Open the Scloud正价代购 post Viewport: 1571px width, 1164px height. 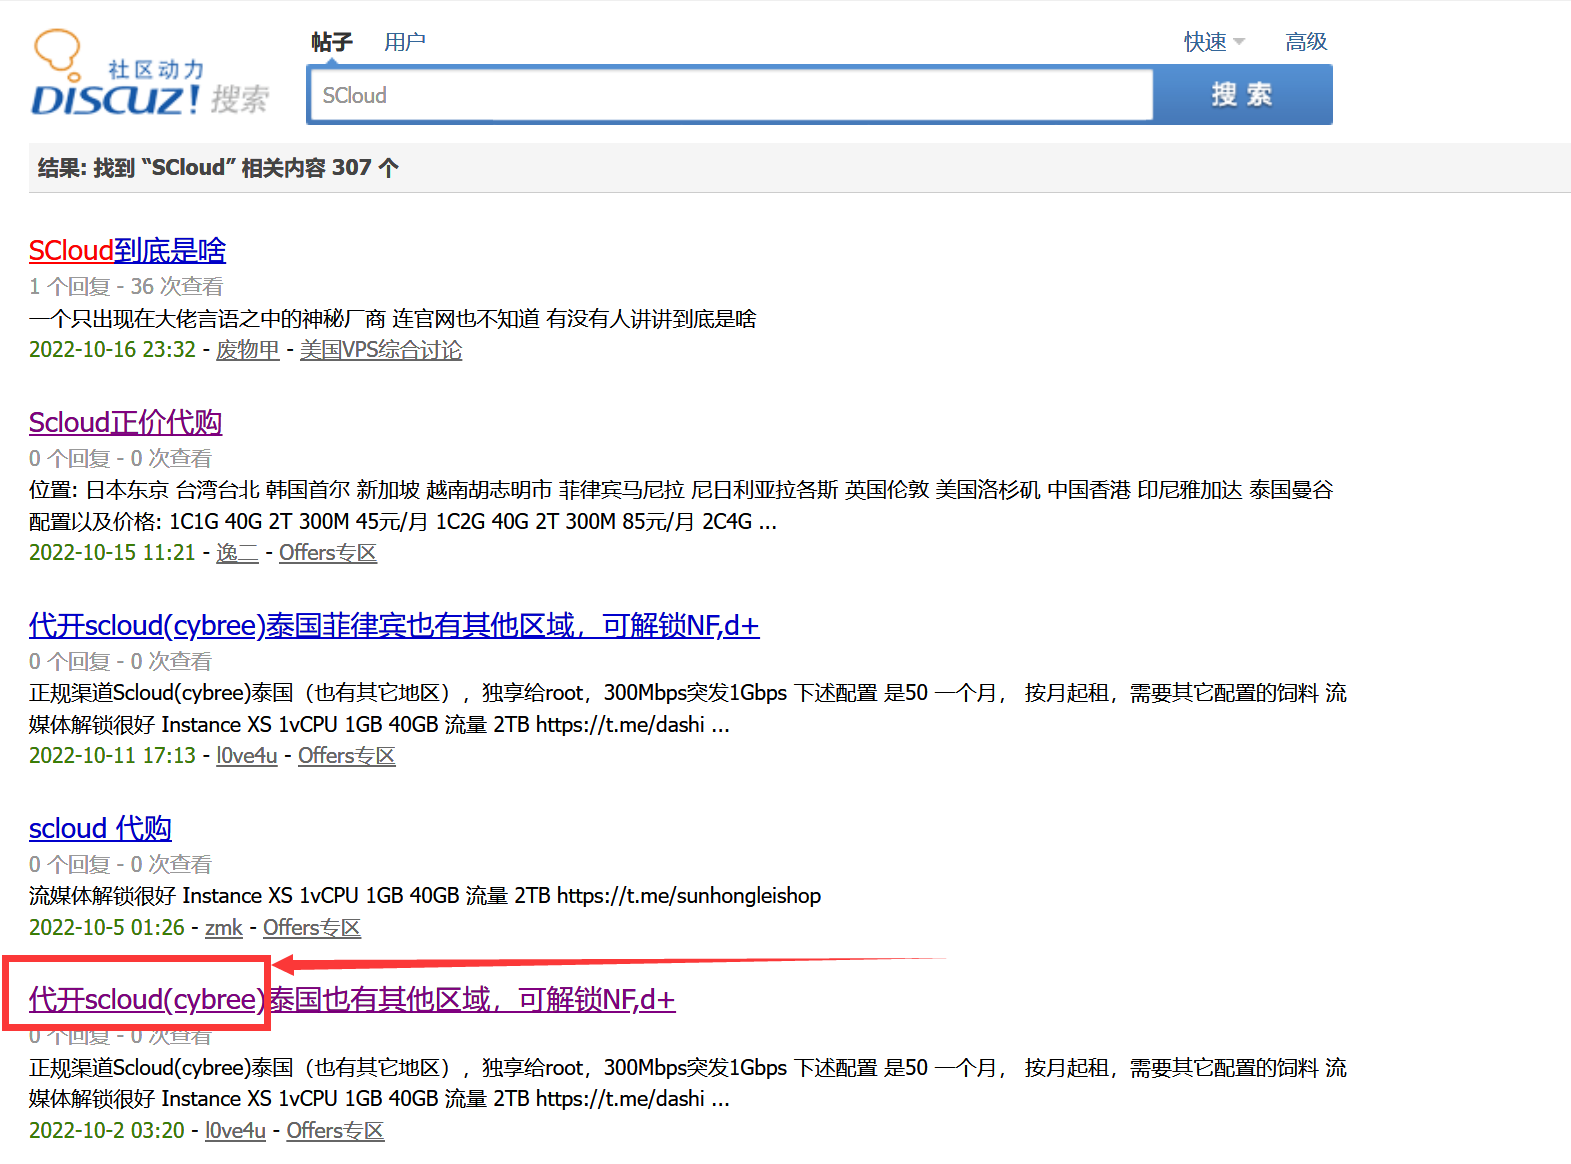click(125, 422)
